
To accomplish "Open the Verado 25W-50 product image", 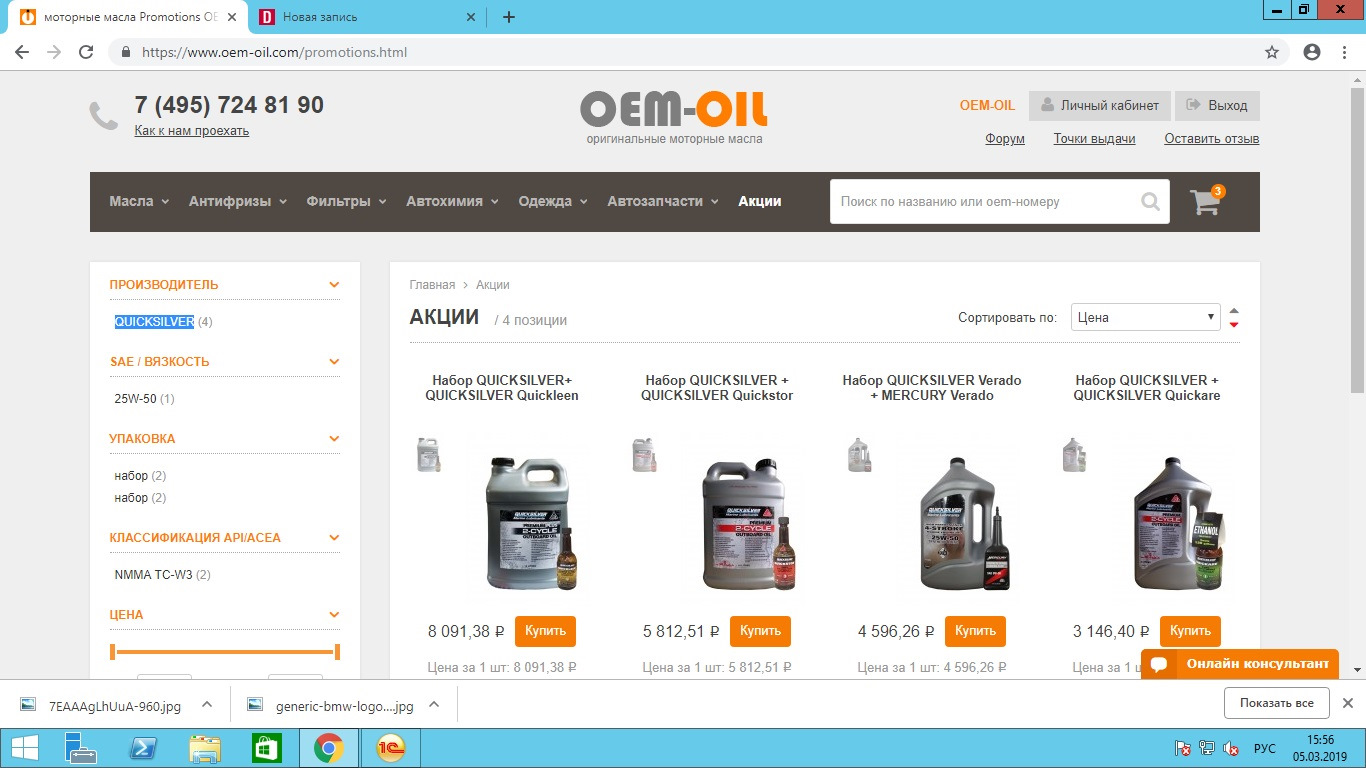I will click(x=964, y=524).
